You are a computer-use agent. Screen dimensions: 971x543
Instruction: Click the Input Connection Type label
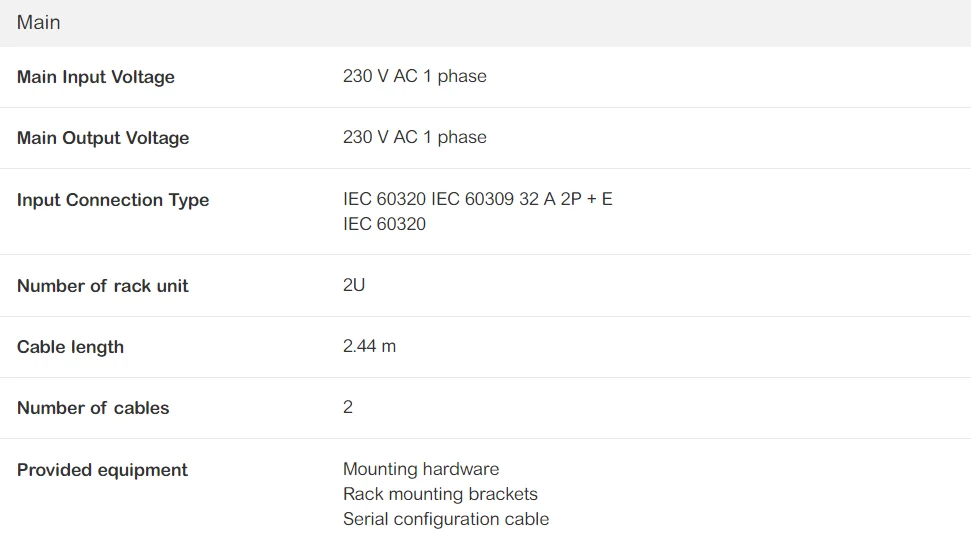[x=113, y=200]
